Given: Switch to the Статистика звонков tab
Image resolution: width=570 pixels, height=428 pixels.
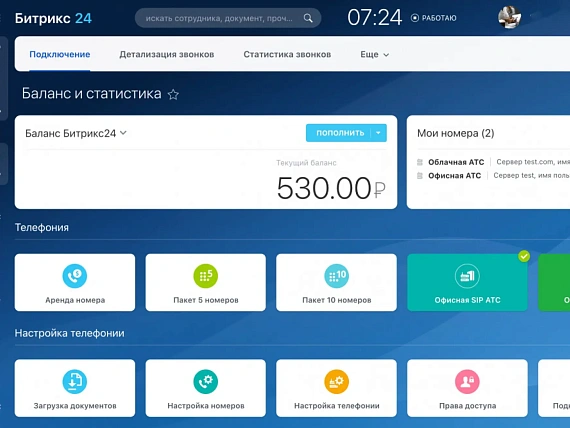Looking at the screenshot, I should point(287,55).
